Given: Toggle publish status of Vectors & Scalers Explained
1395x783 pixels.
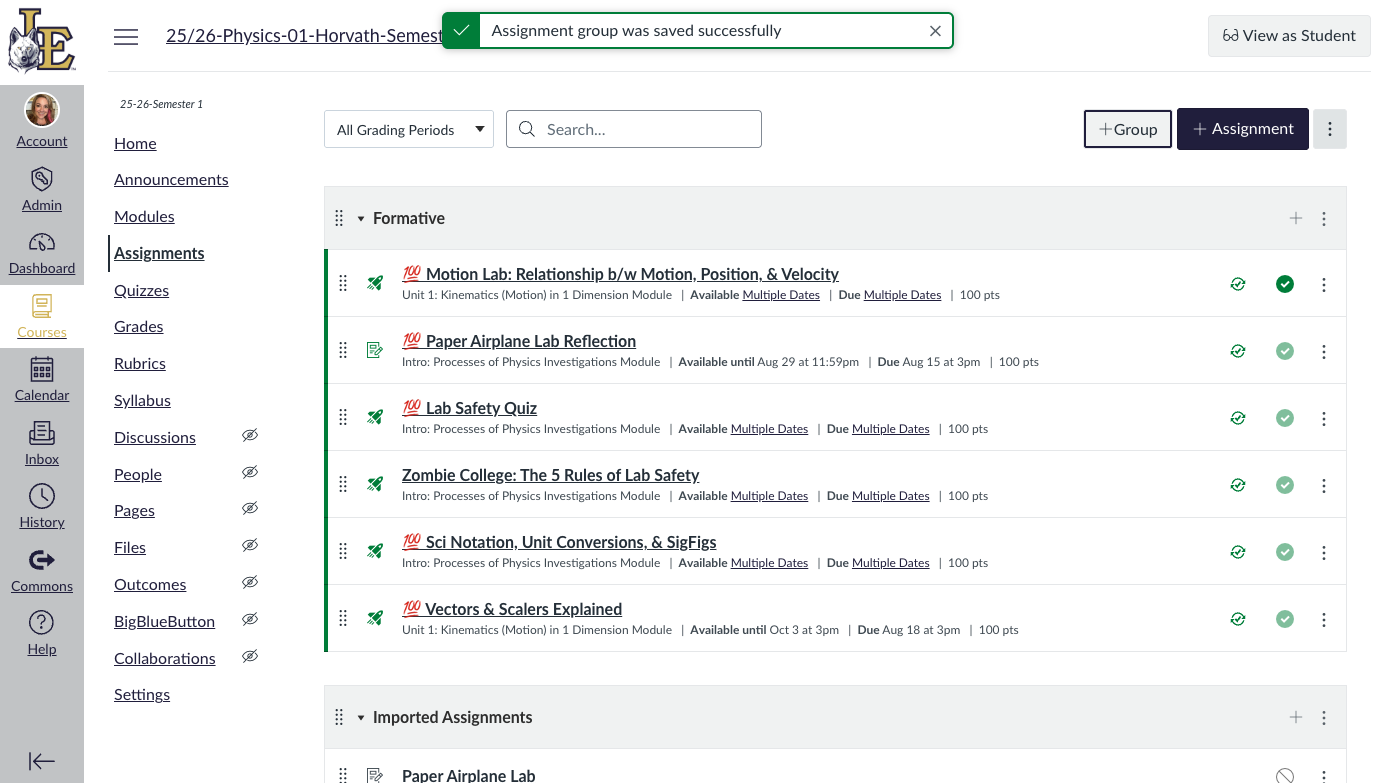Looking at the screenshot, I should tap(1285, 619).
